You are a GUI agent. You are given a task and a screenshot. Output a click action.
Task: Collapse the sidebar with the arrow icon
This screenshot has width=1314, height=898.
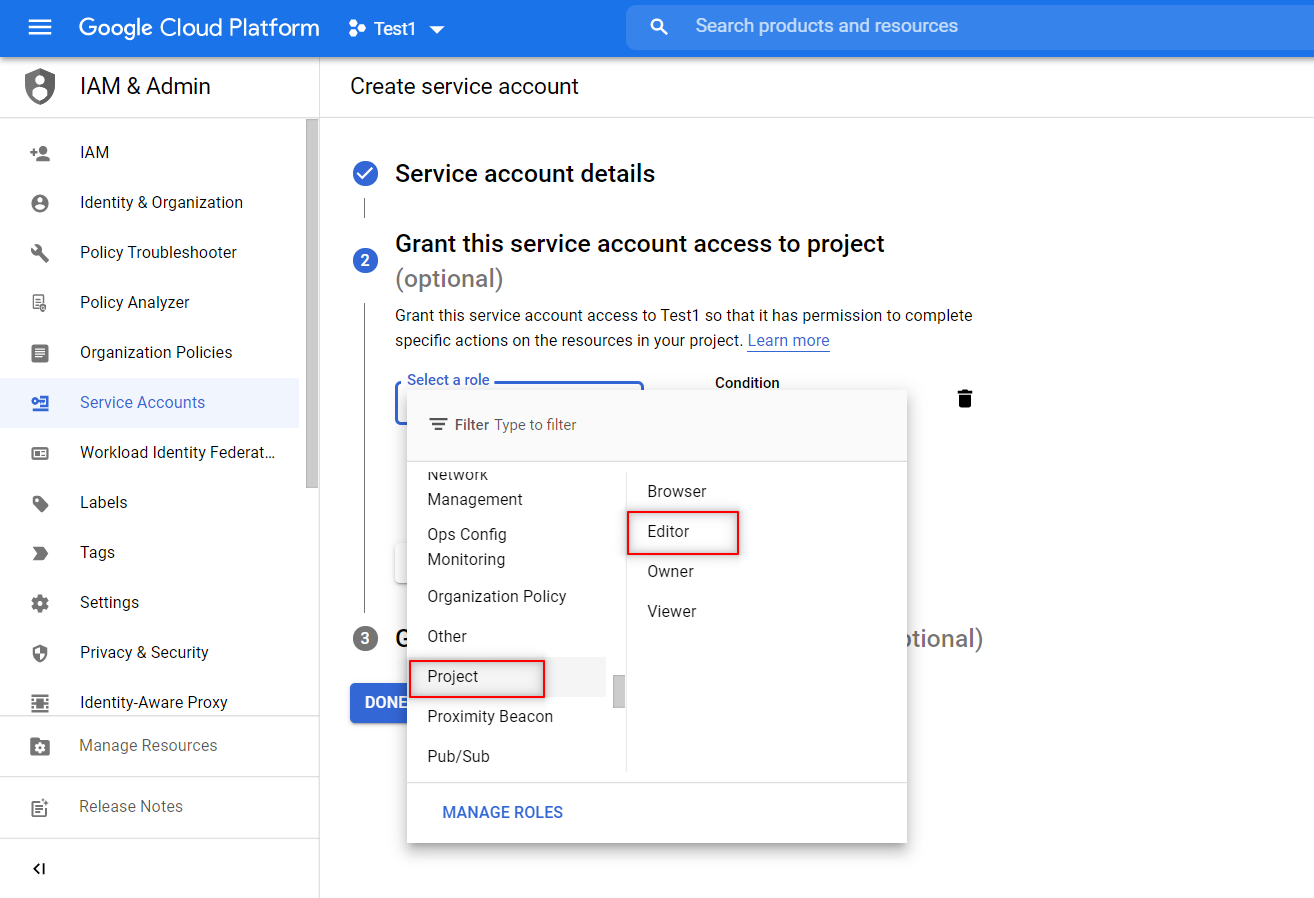39,869
